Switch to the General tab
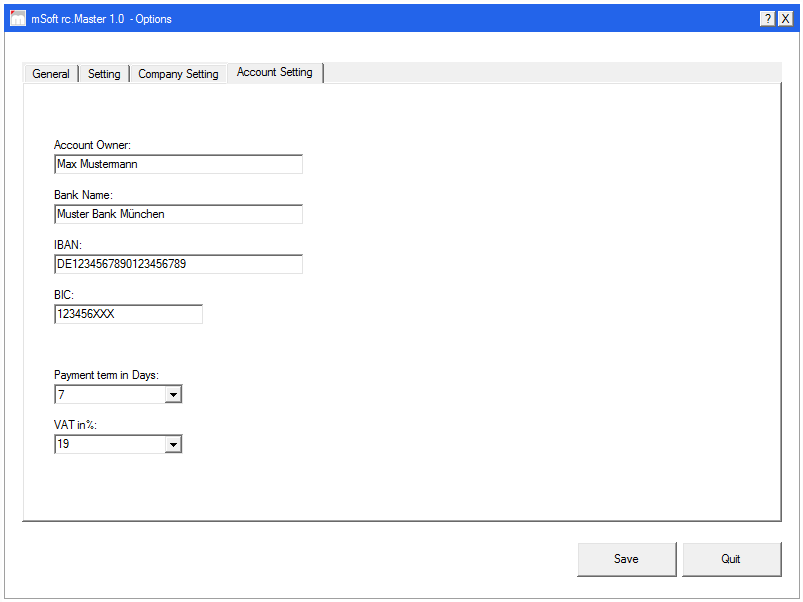This screenshot has width=803, height=602. (x=51, y=73)
